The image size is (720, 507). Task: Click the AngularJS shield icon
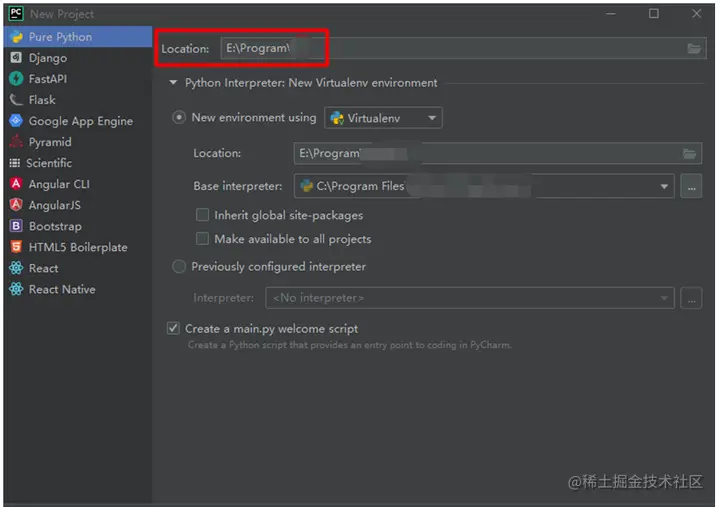16,205
